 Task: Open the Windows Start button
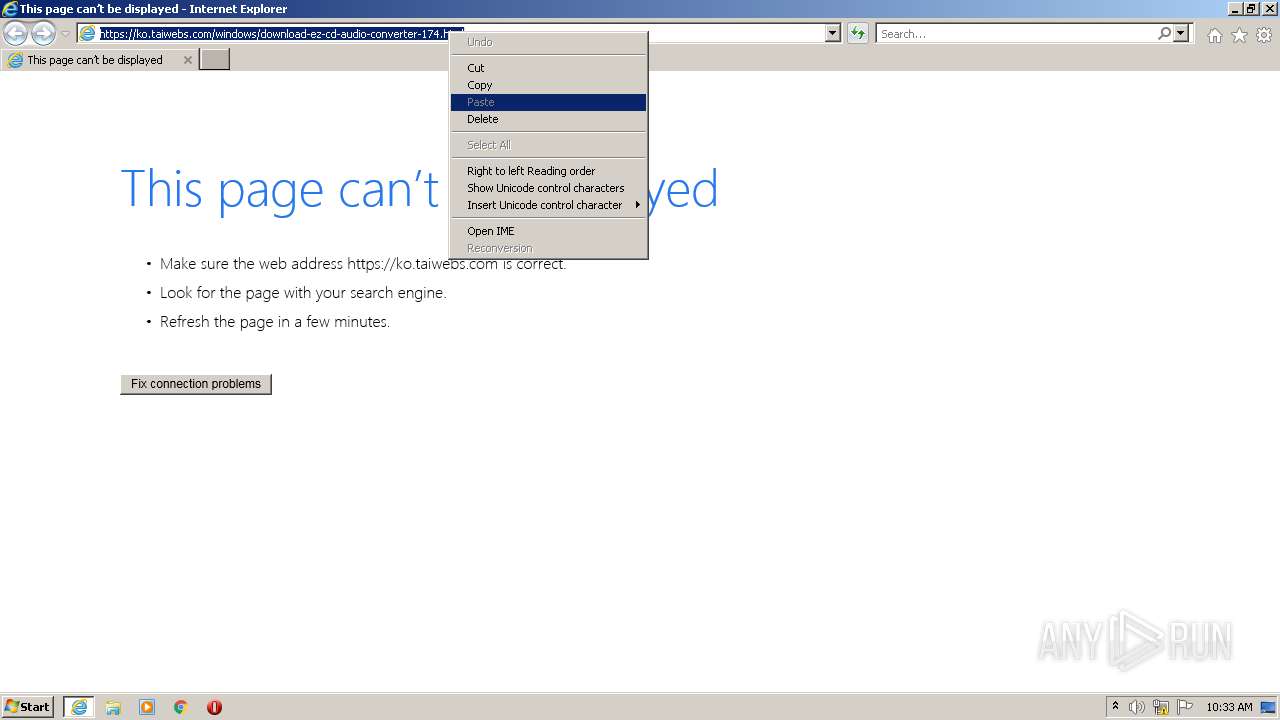coord(28,706)
